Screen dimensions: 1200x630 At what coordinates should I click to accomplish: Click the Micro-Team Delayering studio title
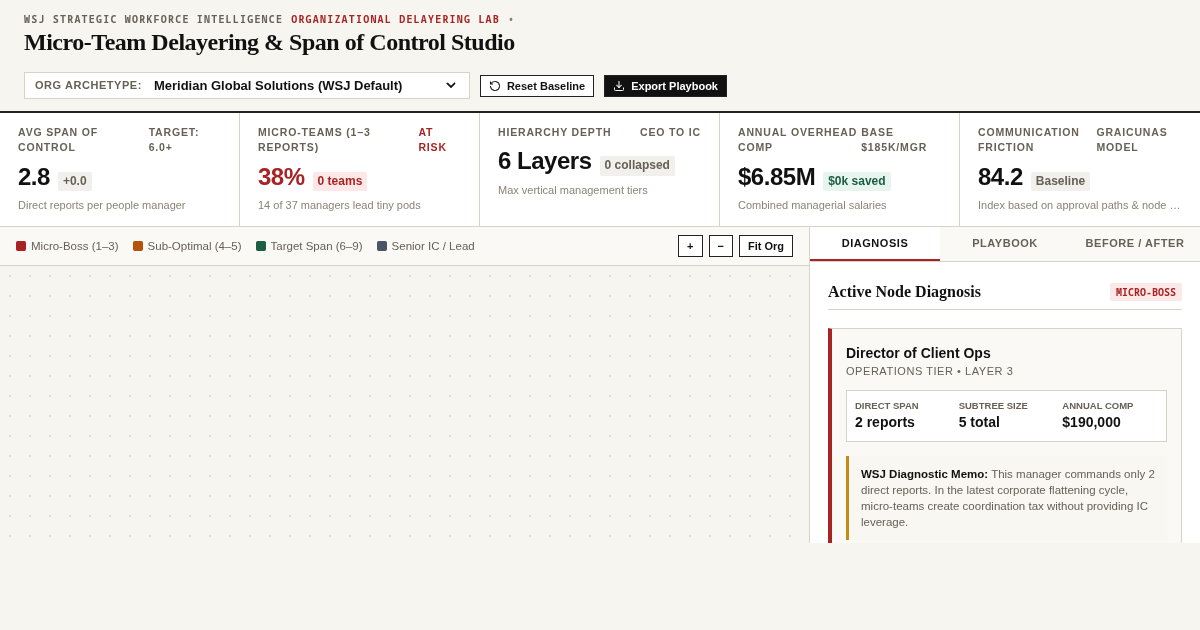(269, 42)
